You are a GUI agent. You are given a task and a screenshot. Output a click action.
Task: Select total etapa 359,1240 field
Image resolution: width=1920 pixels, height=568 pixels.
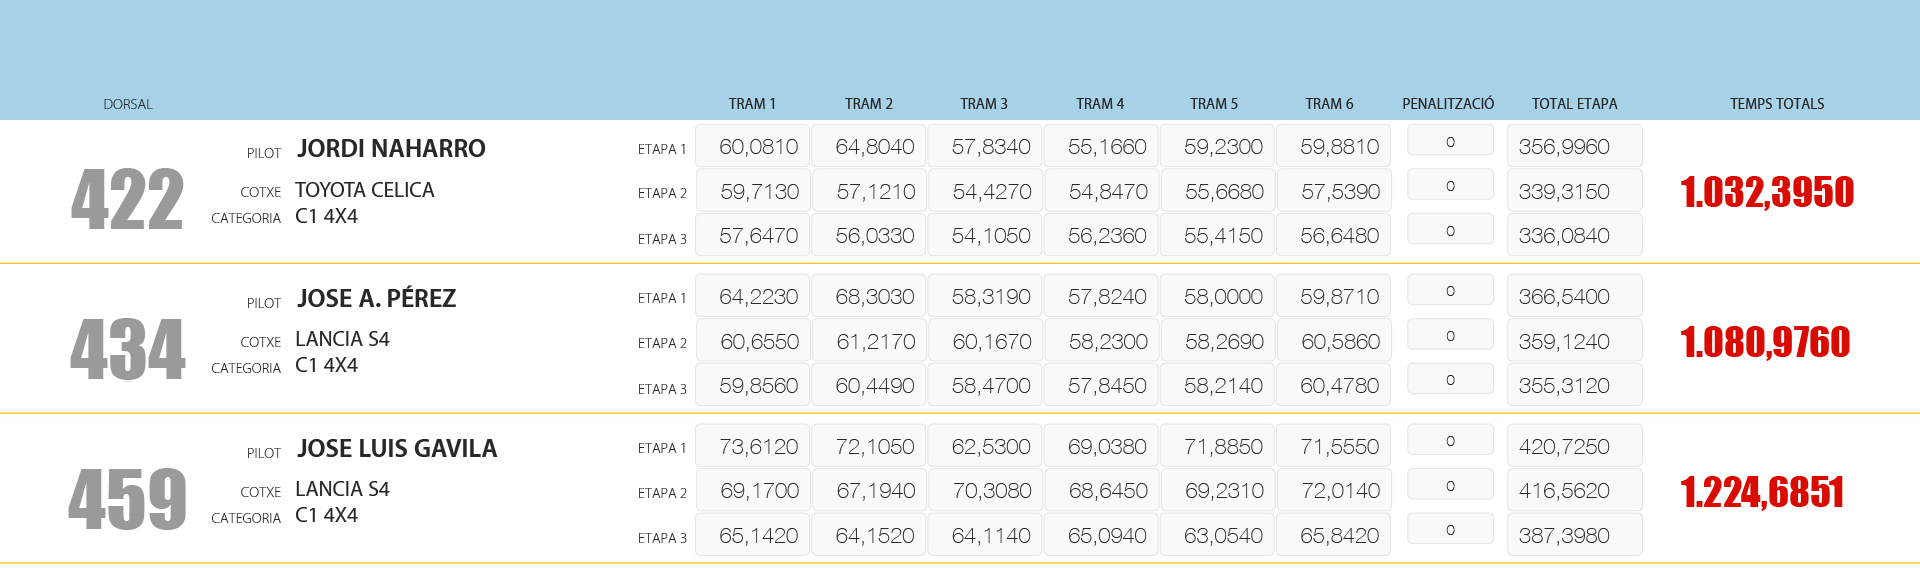coord(1574,342)
